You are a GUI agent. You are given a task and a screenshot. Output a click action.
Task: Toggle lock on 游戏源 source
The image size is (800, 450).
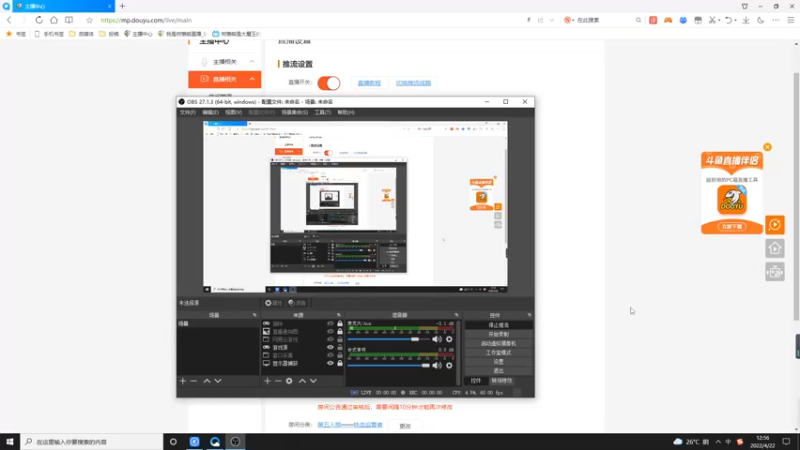pyautogui.click(x=340, y=347)
